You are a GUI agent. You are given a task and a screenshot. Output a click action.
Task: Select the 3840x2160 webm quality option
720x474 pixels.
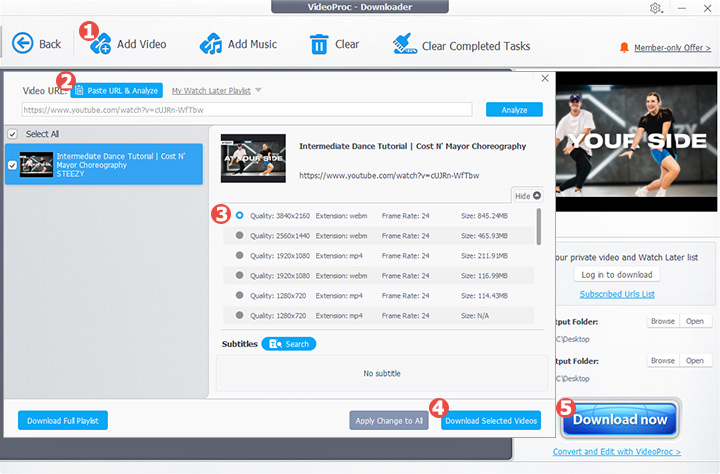click(239, 215)
